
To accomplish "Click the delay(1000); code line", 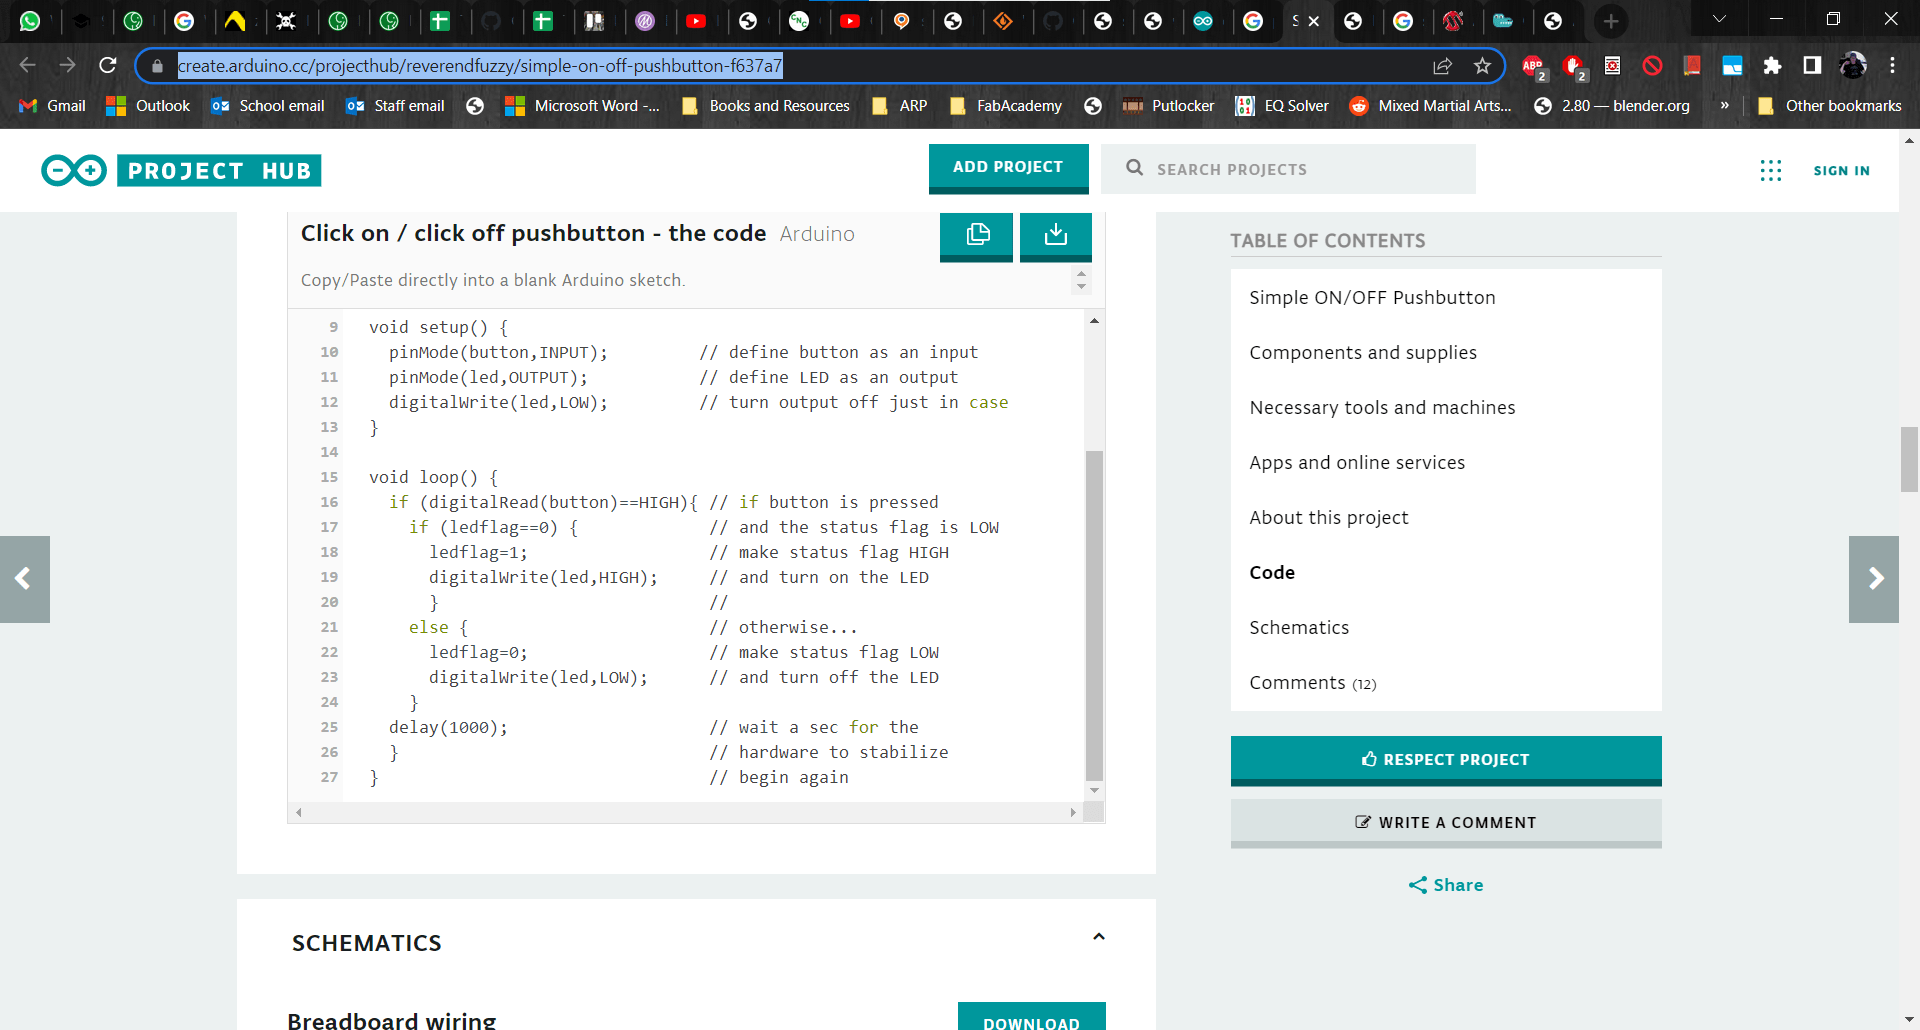I will pos(448,728).
